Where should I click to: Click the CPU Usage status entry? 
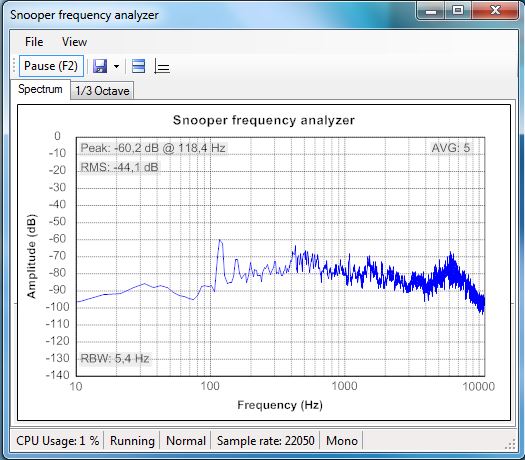58,441
